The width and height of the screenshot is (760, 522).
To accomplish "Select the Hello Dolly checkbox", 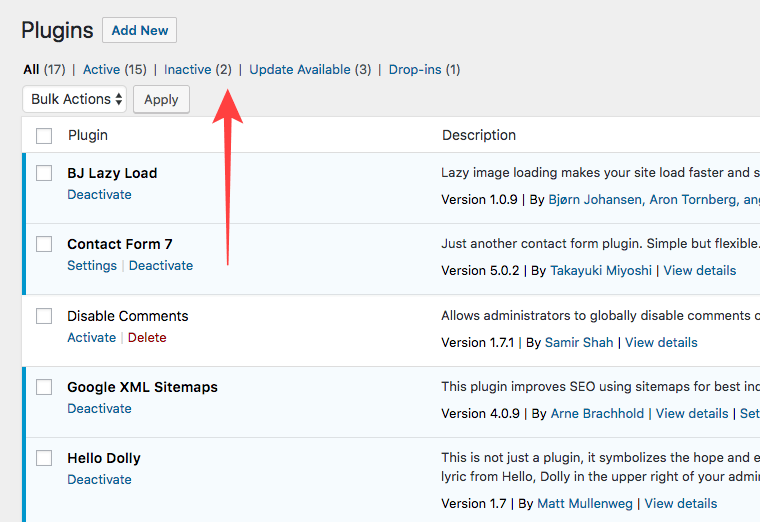I will click(44, 458).
